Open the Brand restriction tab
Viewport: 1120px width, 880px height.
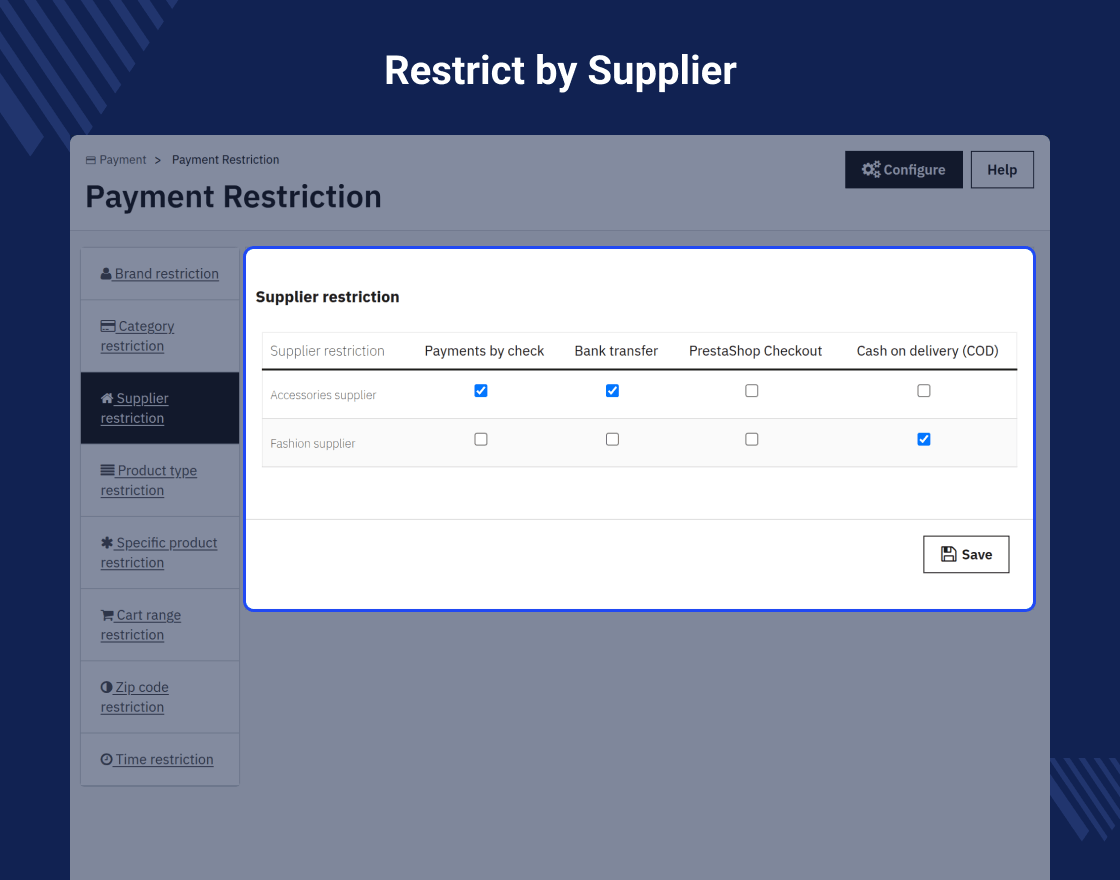click(160, 274)
